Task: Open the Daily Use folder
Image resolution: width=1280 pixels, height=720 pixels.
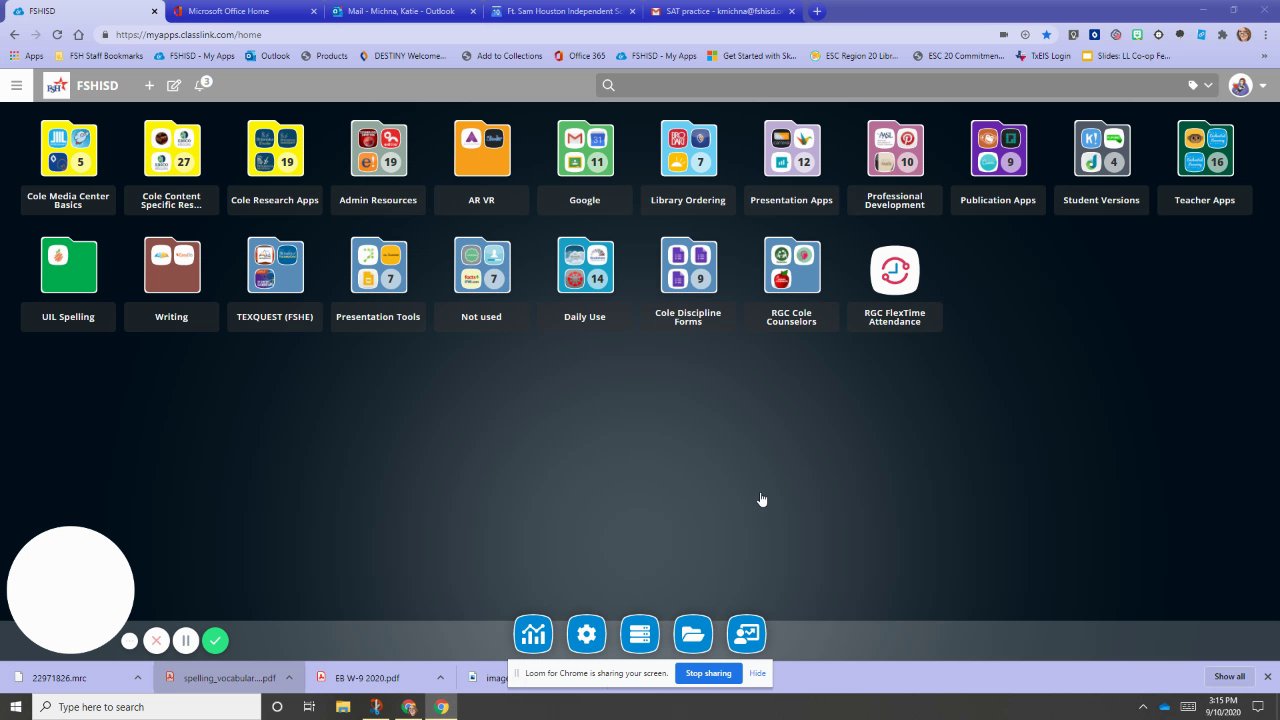Action: pyautogui.click(x=585, y=266)
